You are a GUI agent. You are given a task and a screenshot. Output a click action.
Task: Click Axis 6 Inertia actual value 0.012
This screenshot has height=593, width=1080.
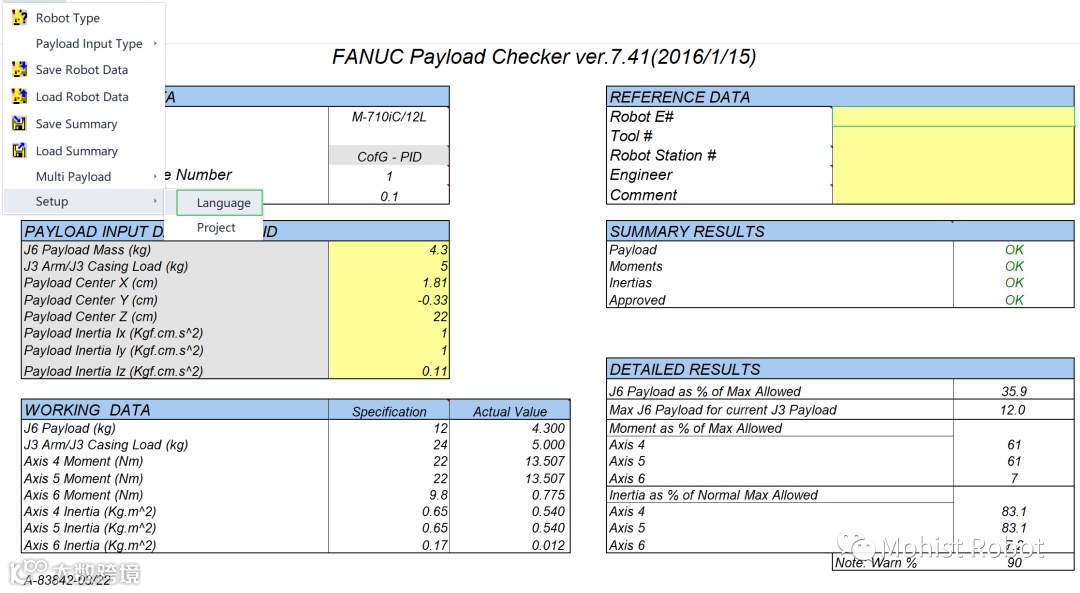tap(510, 545)
